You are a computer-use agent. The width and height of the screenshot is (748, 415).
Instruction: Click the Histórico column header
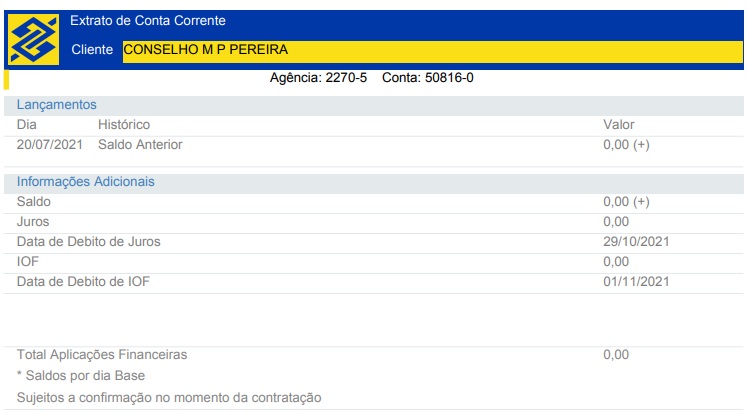(x=124, y=125)
